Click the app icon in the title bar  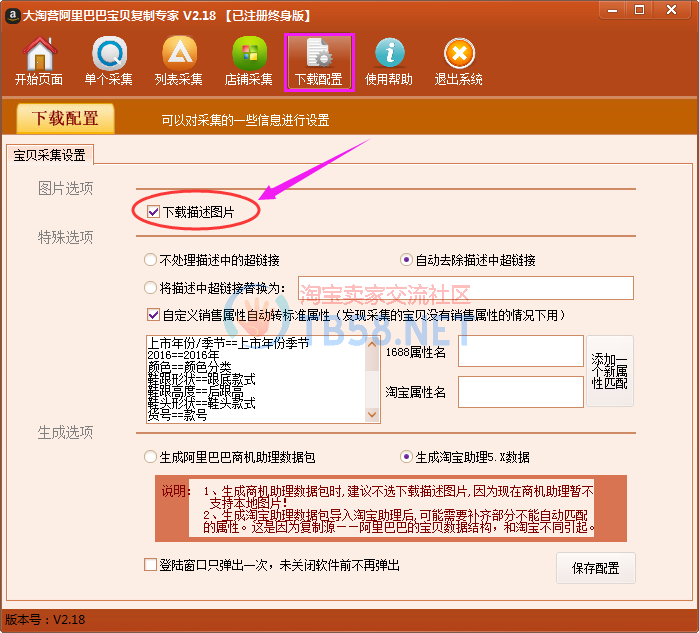coord(12,13)
